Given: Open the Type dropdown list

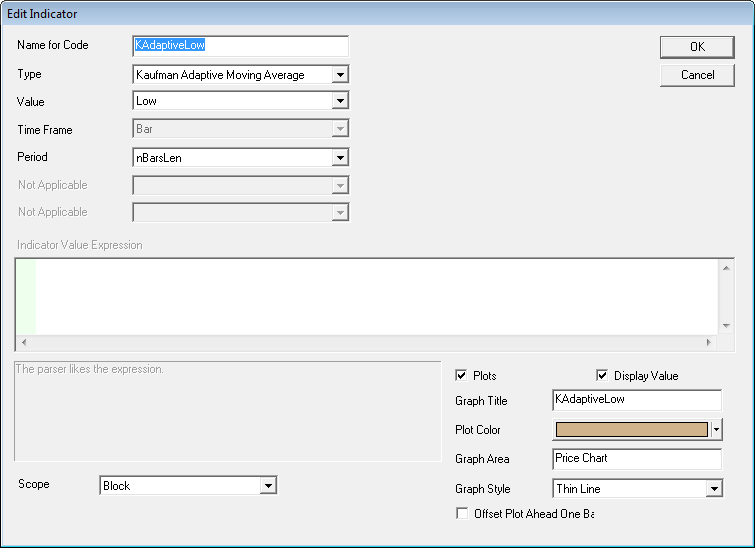Looking at the screenshot, I should click(x=340, y=74).
